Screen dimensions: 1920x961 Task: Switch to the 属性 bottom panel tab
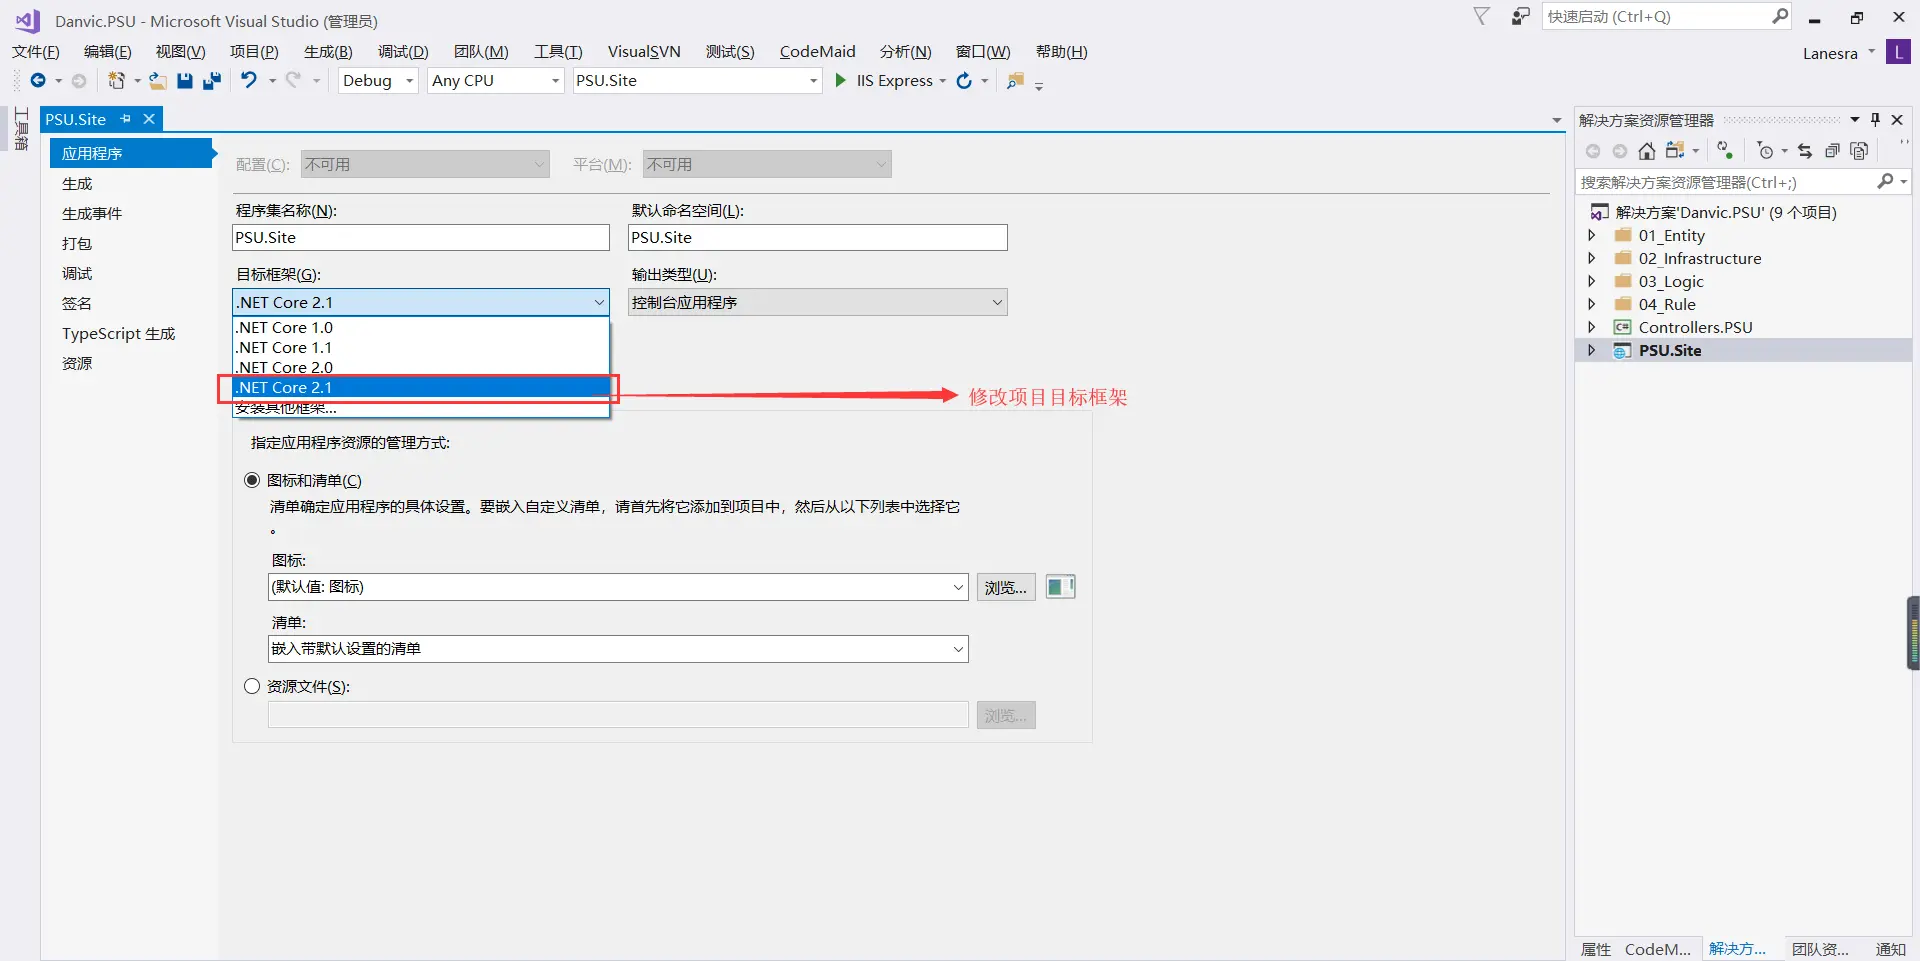[x=1596, y=949]
